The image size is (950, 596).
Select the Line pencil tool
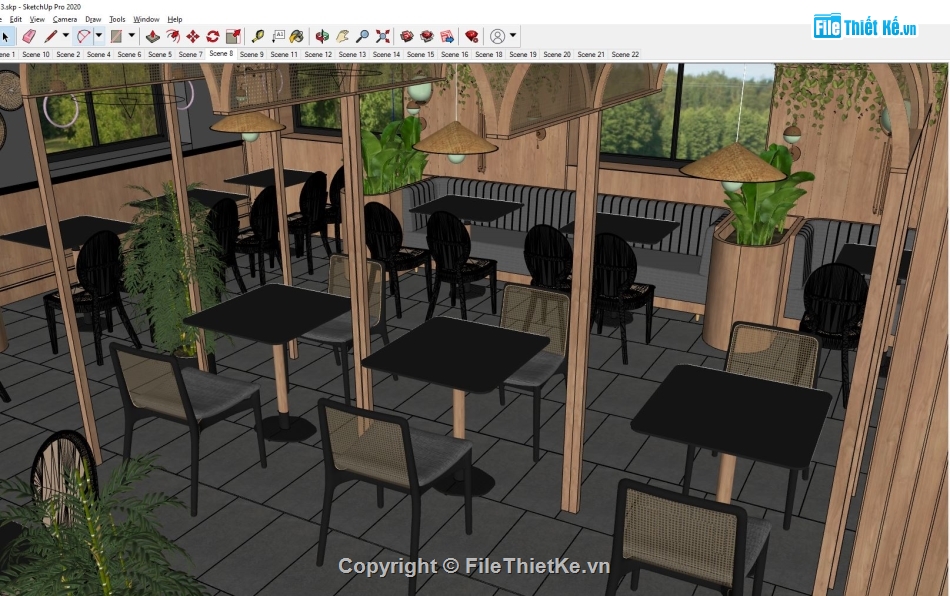coord(51,37)
